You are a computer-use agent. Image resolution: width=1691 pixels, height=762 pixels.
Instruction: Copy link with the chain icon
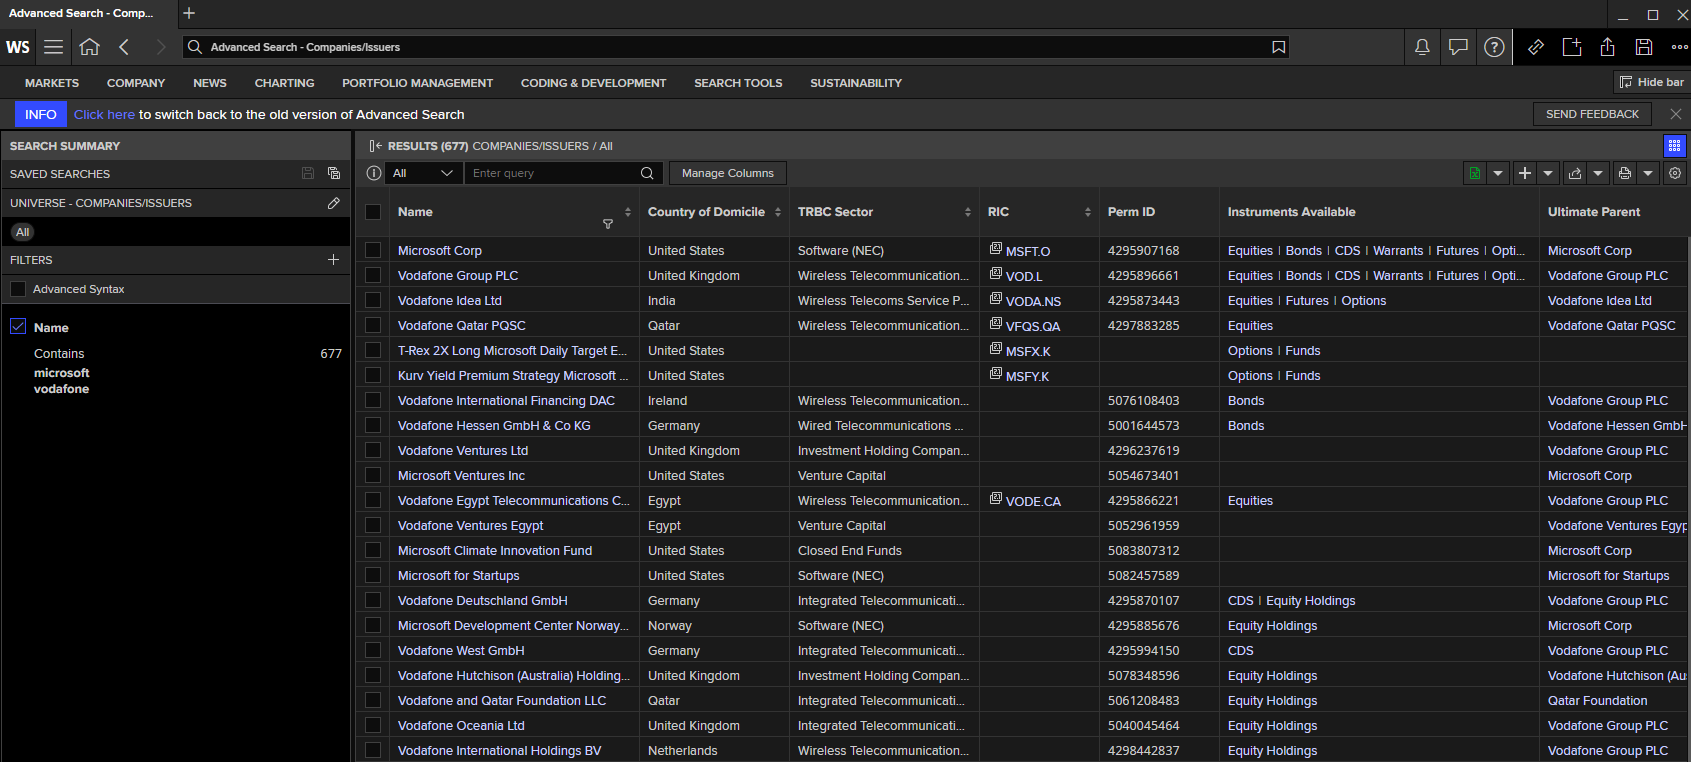[x=1536, y=47]
